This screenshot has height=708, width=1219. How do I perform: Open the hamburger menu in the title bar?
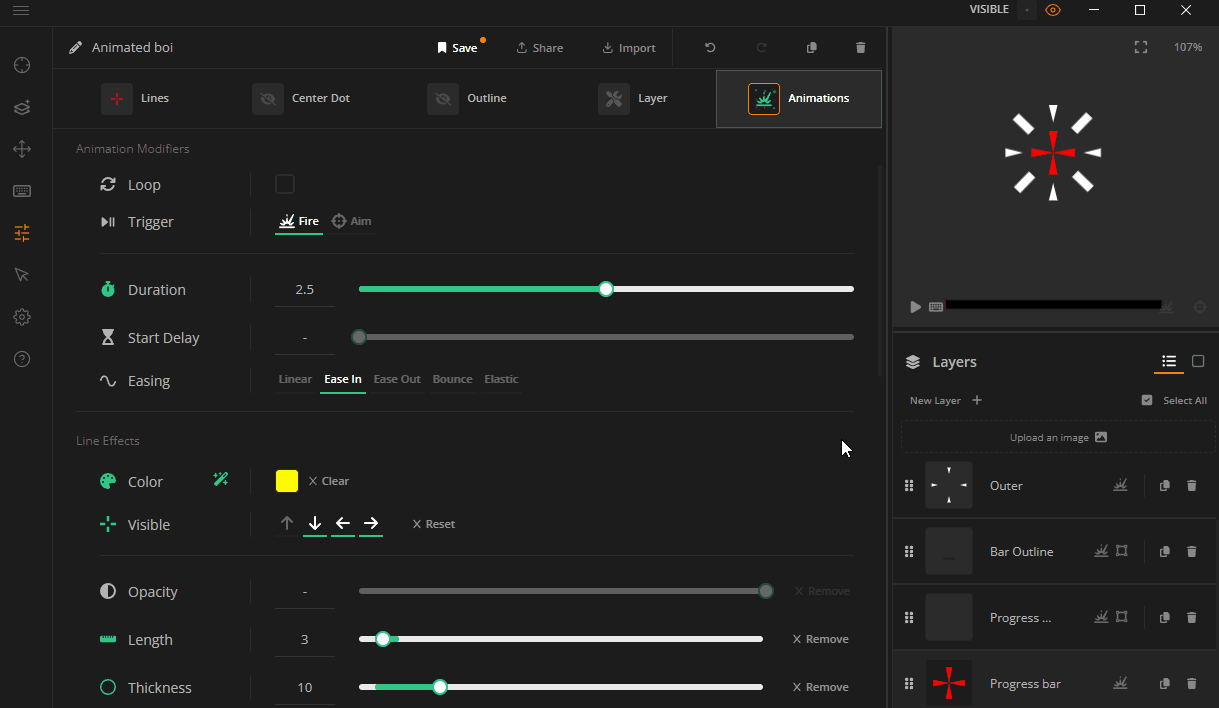[x=21, y=10]
